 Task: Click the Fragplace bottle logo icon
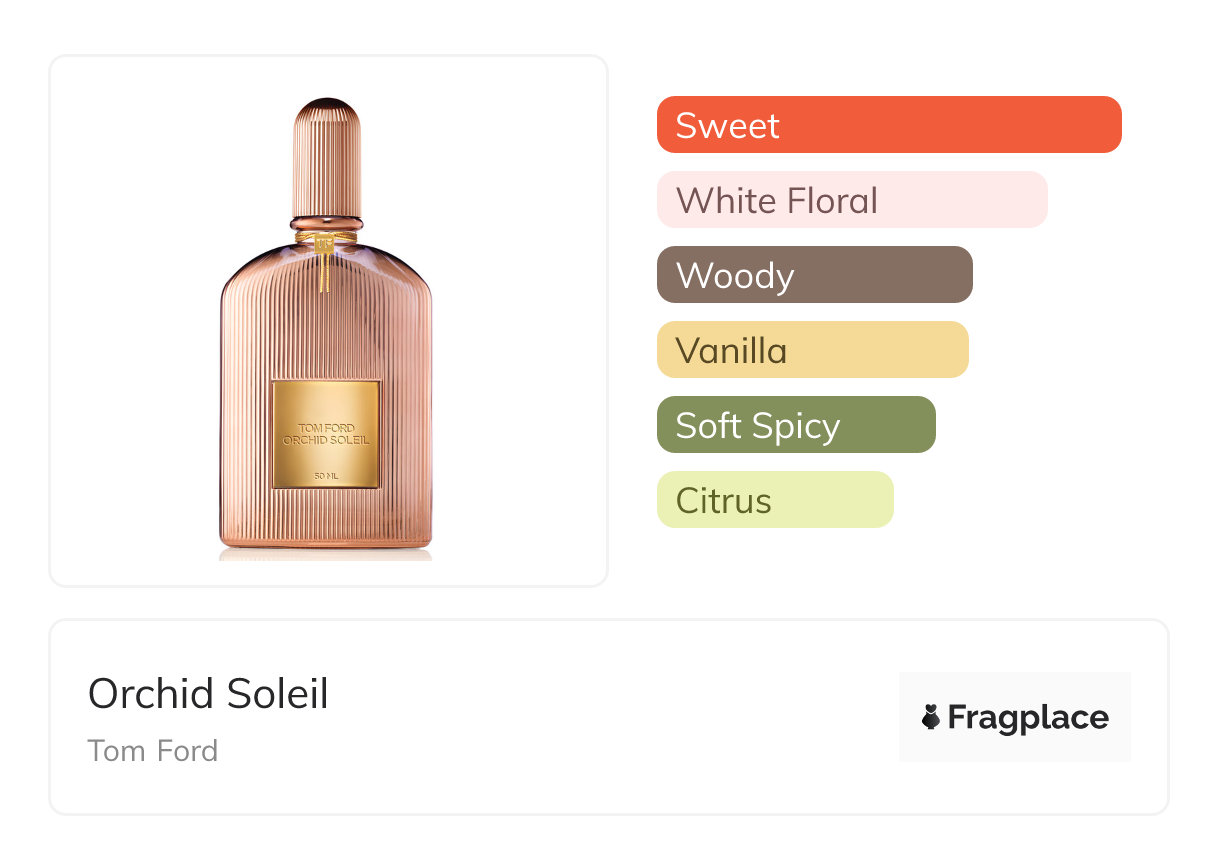(931, 717)
